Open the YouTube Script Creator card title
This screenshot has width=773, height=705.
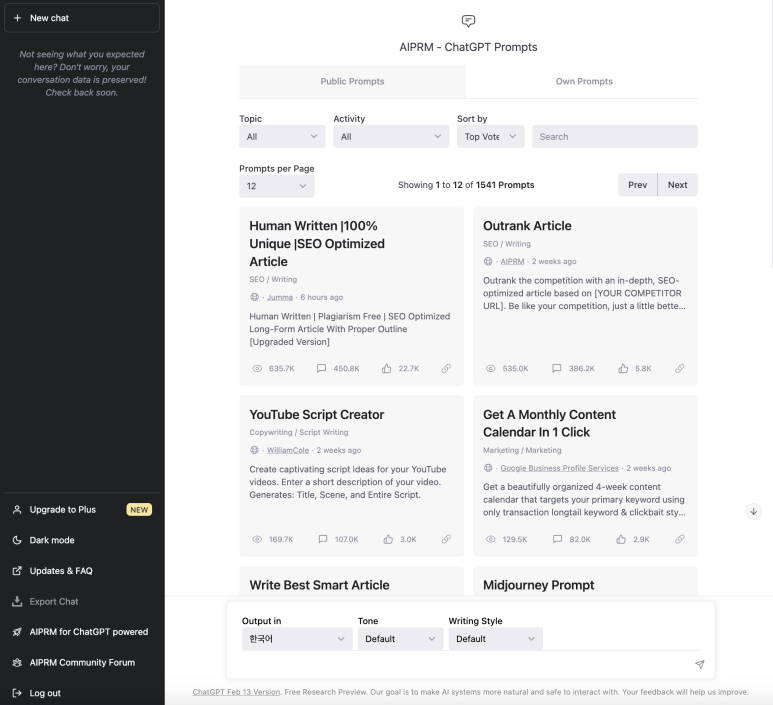tap(316, 415)
